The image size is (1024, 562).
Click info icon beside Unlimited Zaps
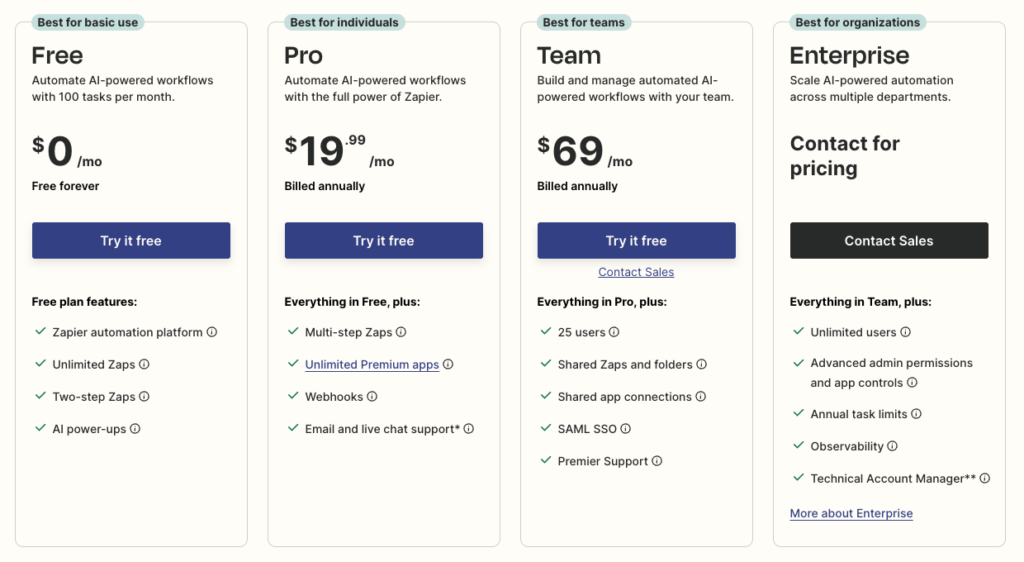(x=144, y=364)
